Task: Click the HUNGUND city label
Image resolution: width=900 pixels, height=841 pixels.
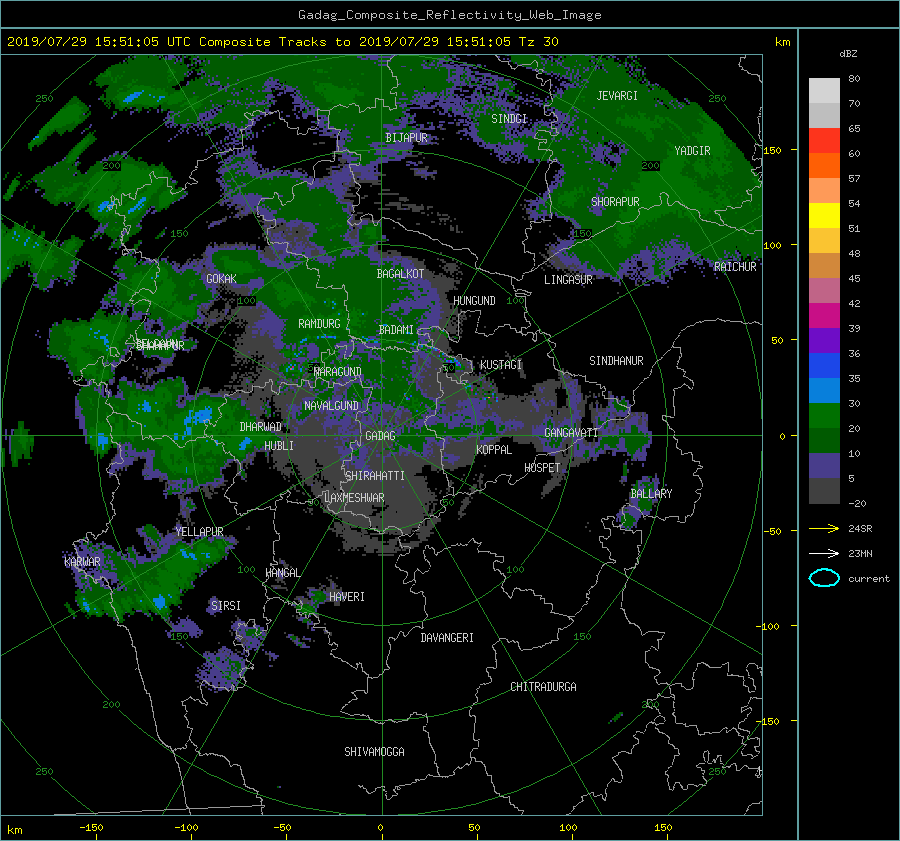Action: click(474, 301)
